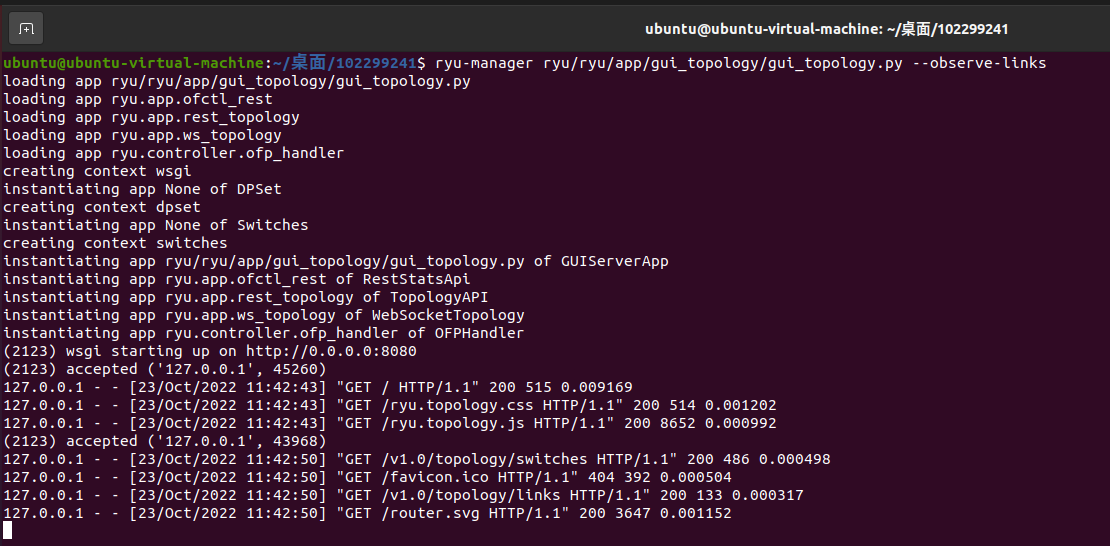Click the 'creating context switches' line
Screen dimensions: 1110x546
point(115,243)
